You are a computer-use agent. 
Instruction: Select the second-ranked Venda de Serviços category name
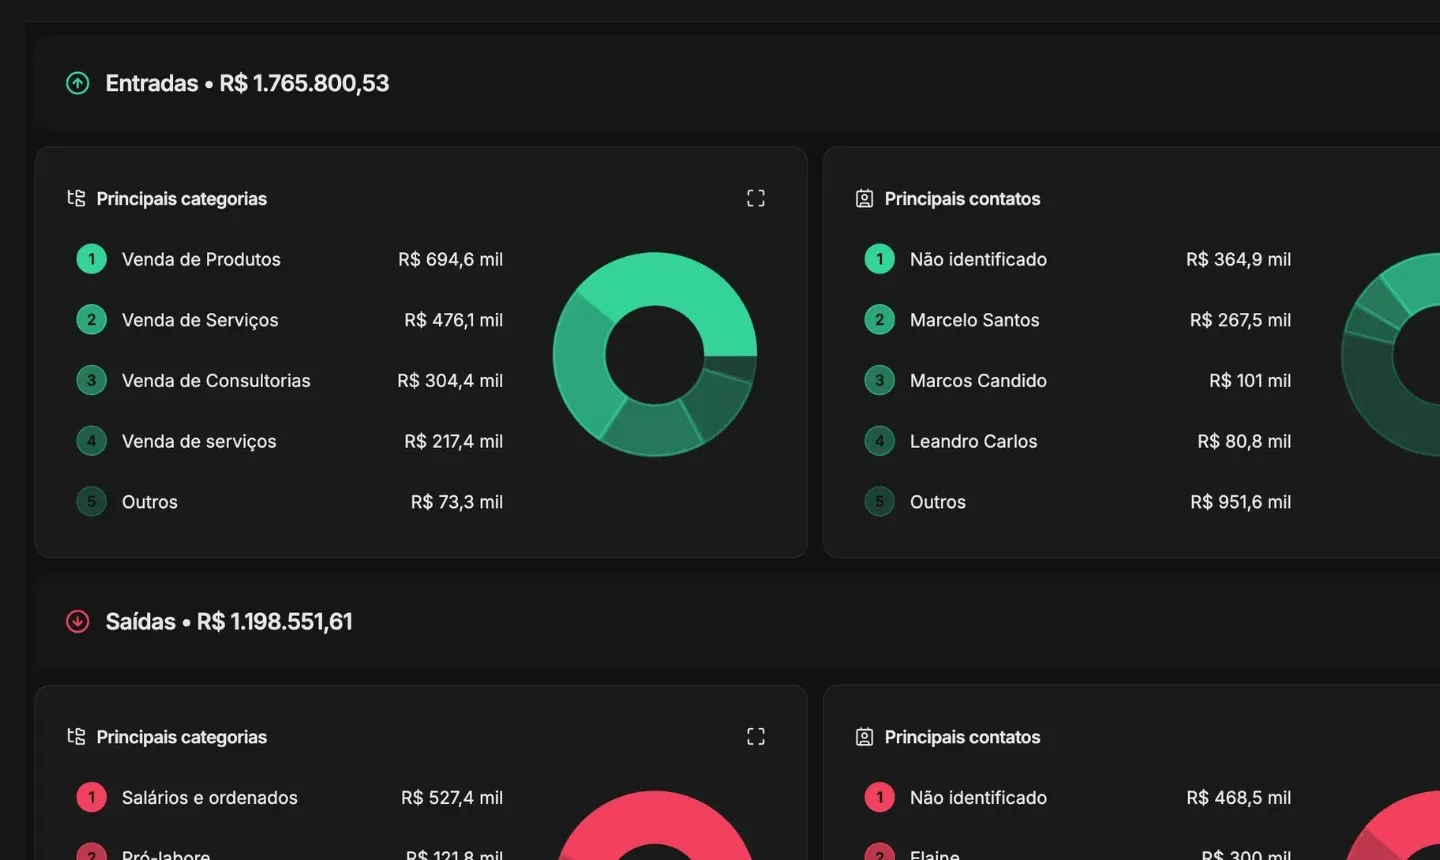[200, 320]
